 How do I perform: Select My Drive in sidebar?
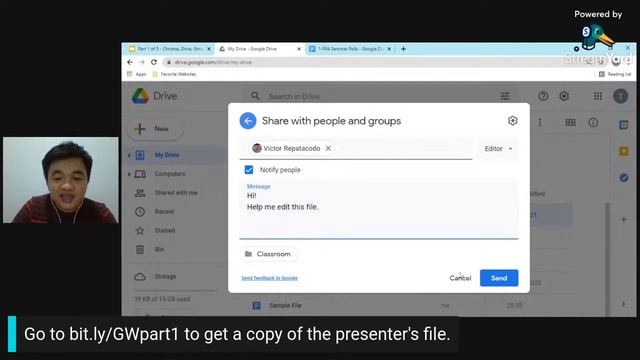coord(167,155)
